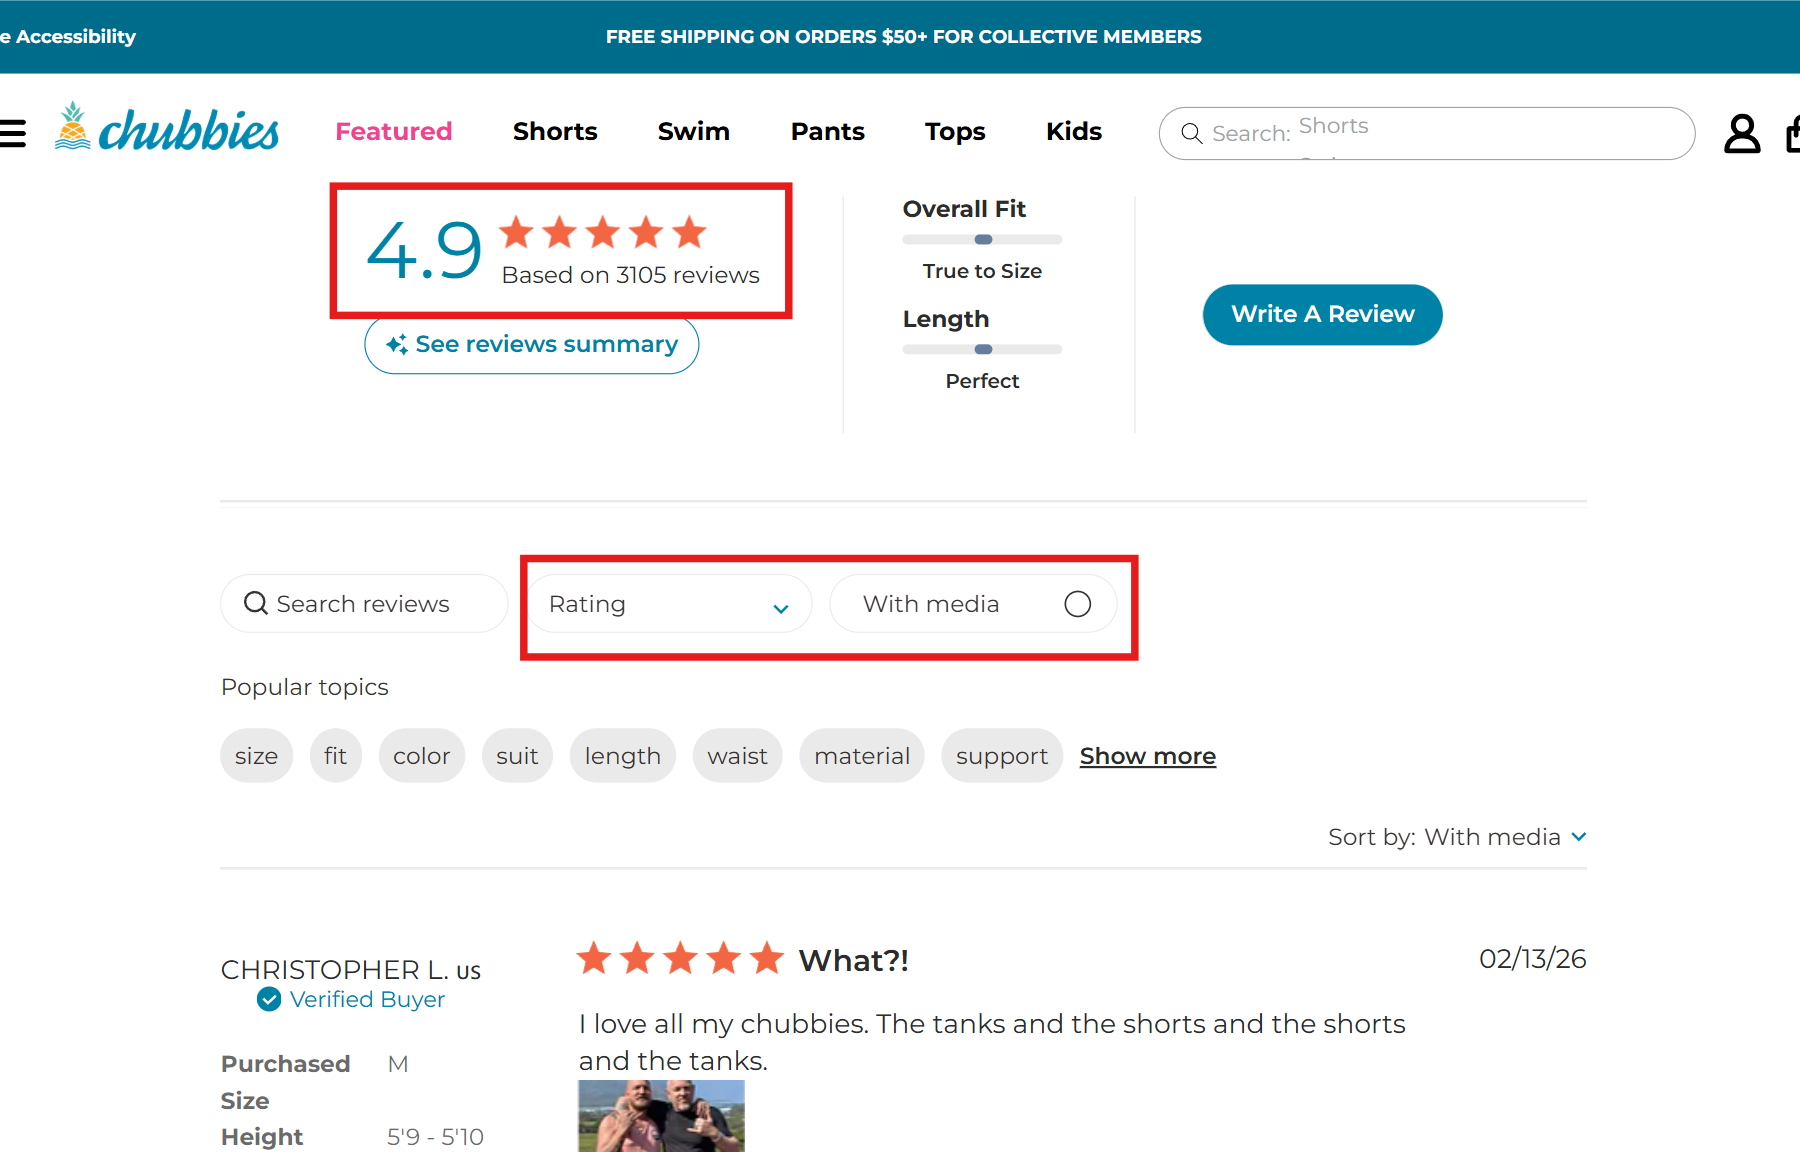This screenshot has width=1800, height=1152.
Task: Filter reviews by material topic
Action: coord(862,756)
